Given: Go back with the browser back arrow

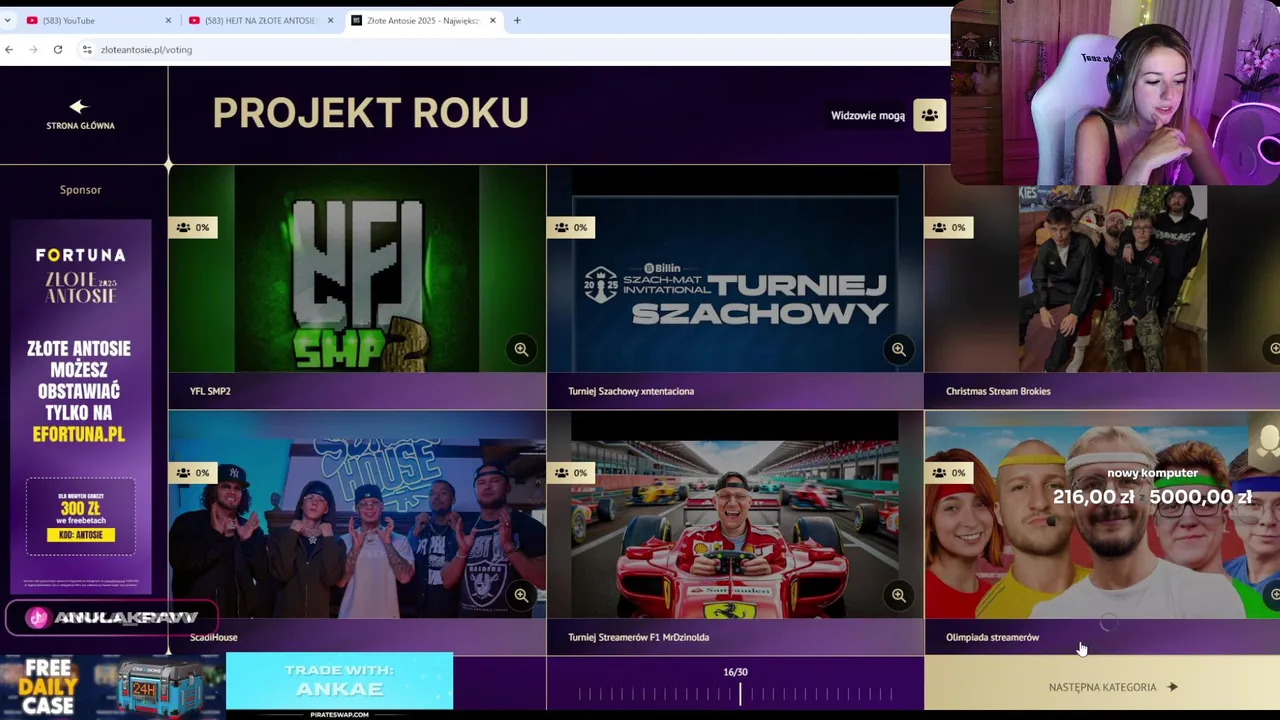Looking at the screenshot, I should pos(9,49).
